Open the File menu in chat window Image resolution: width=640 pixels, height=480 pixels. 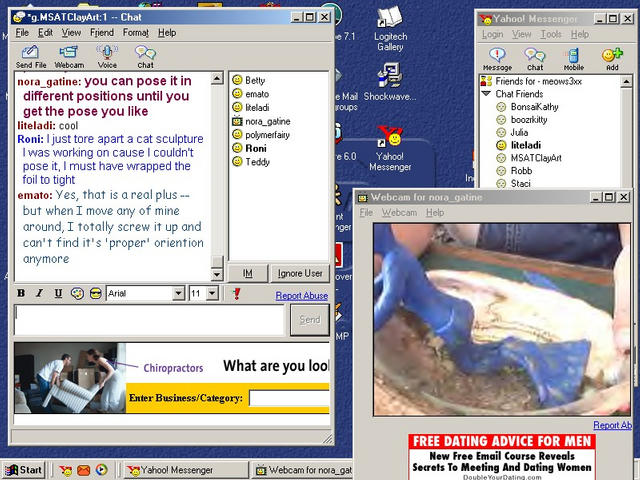click(22, 33)
